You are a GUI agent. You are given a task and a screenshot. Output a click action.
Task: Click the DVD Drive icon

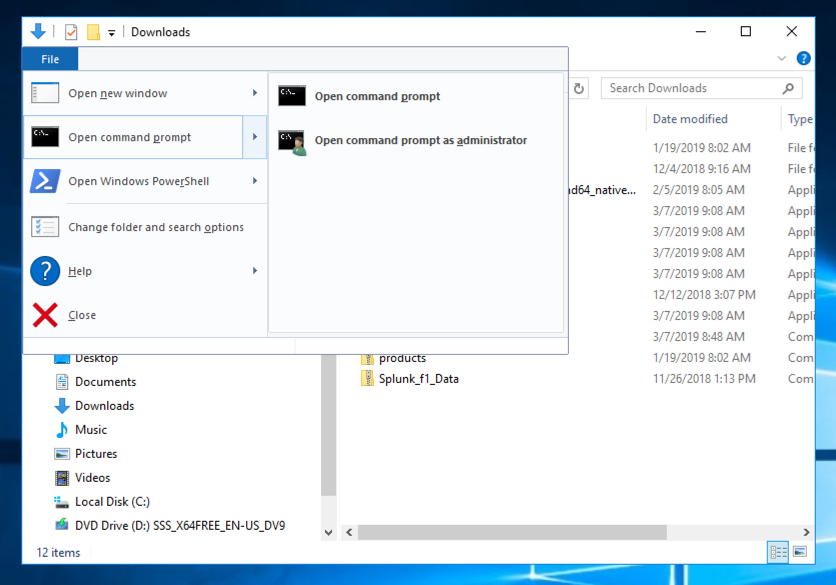pyautogui.click(x=62, y=525)
